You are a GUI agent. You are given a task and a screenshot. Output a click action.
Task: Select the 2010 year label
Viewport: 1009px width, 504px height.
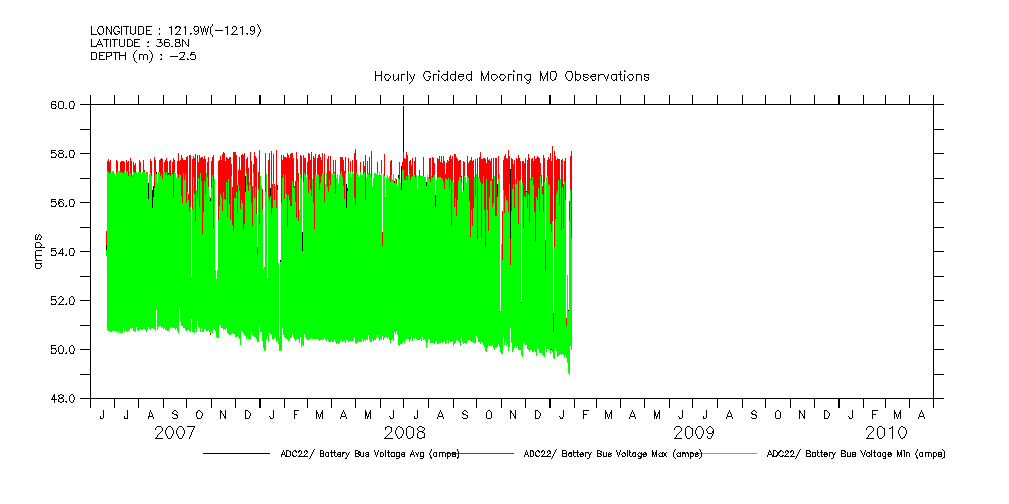point(886,434)
